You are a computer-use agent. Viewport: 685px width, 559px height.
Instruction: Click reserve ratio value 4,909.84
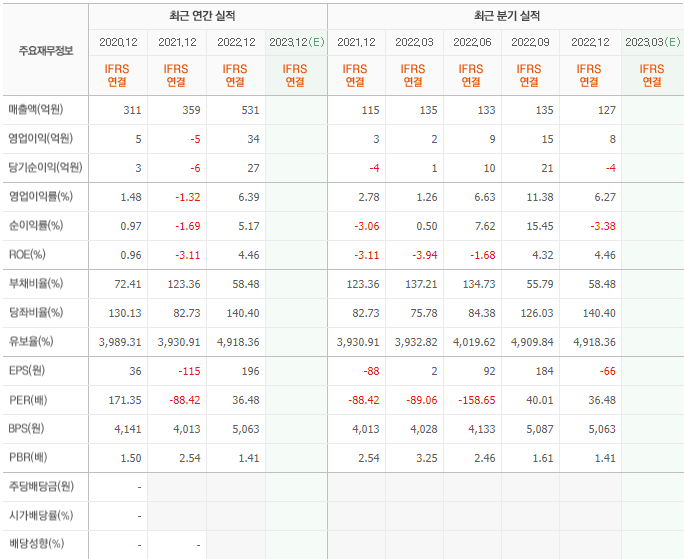(532, 342)
